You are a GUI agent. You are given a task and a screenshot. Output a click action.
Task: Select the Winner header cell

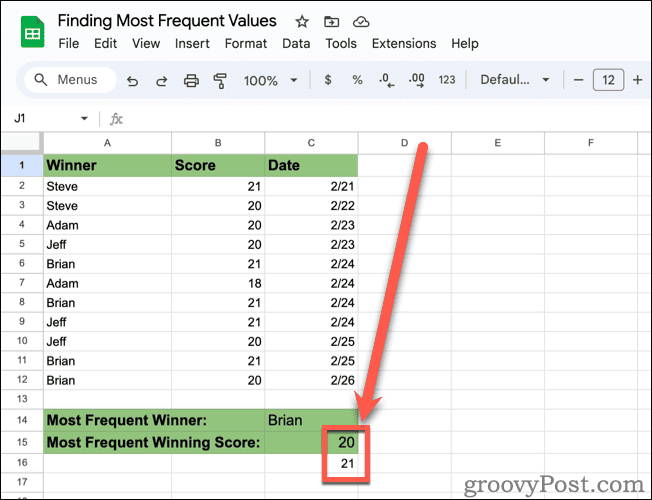[107, 165]
